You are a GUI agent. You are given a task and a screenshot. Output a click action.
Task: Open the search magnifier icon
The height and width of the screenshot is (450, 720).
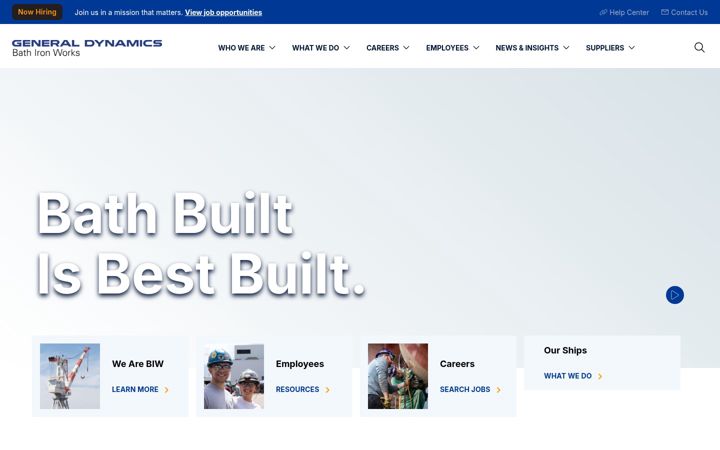tap(699, 47)
